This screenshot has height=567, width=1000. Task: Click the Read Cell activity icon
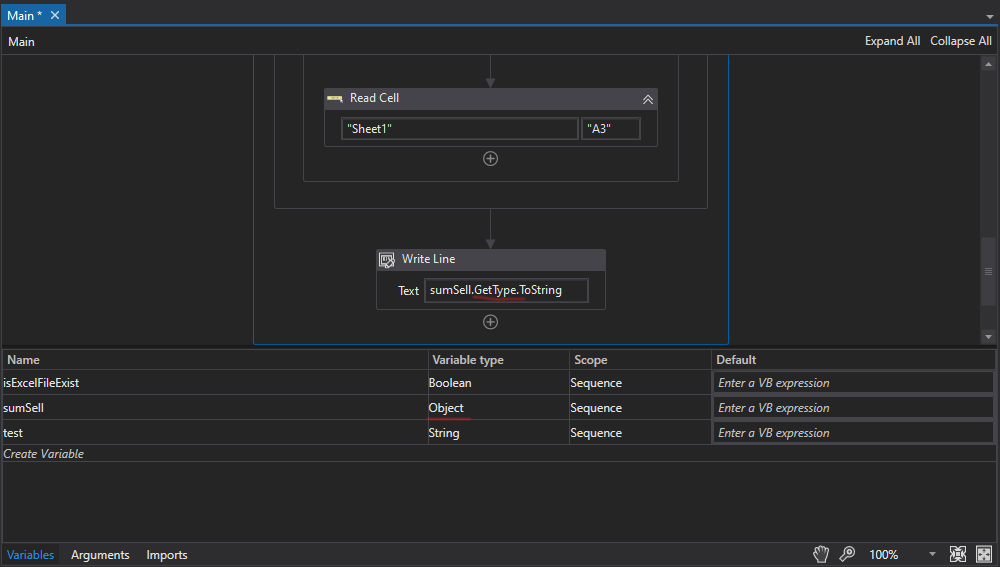tap(335, 98)
